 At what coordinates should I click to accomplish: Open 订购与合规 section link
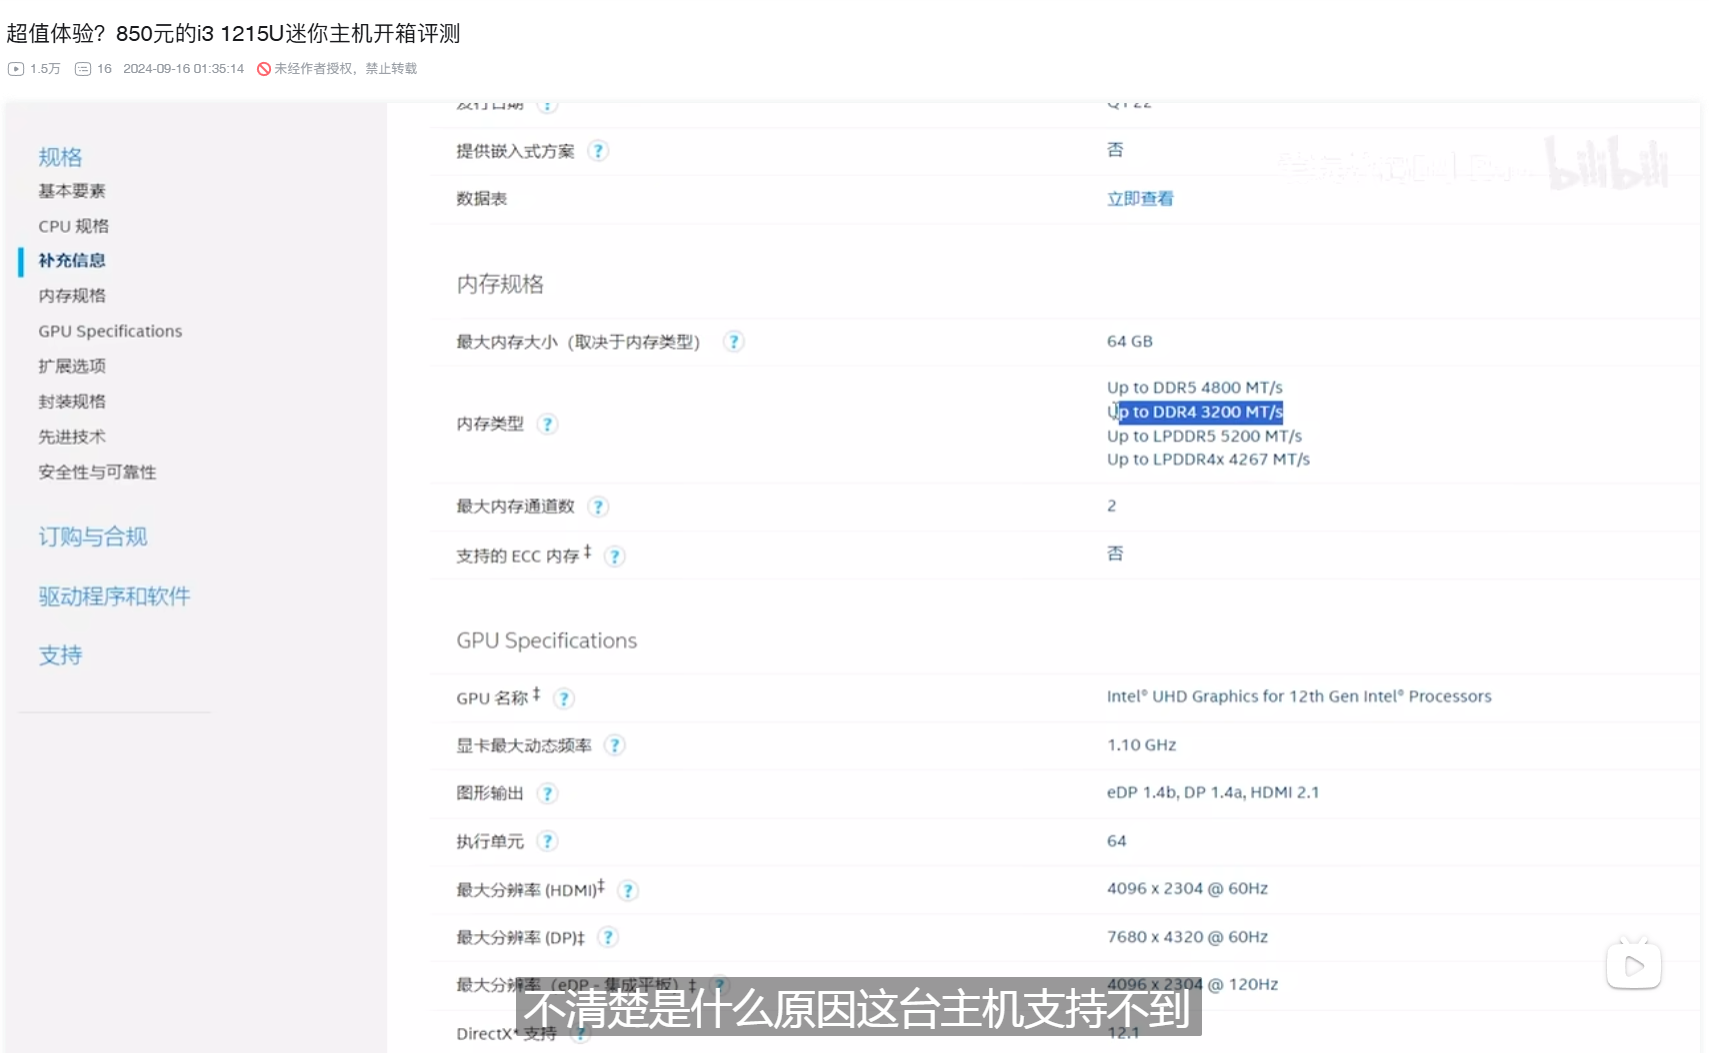click(93, 537)
